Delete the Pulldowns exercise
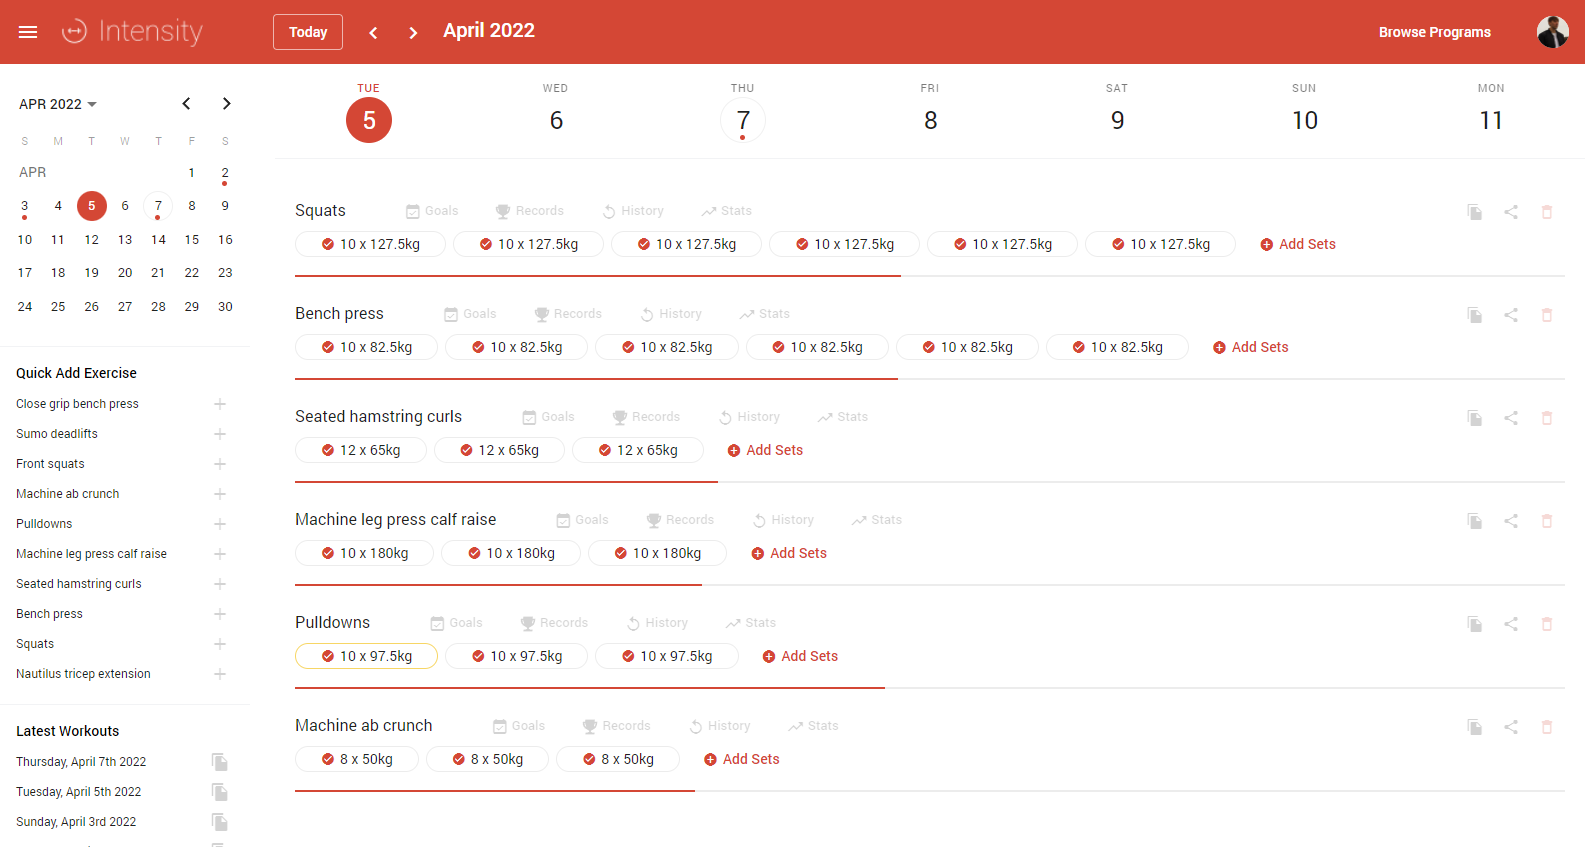1585x847 pixels. pos(1546,624)
